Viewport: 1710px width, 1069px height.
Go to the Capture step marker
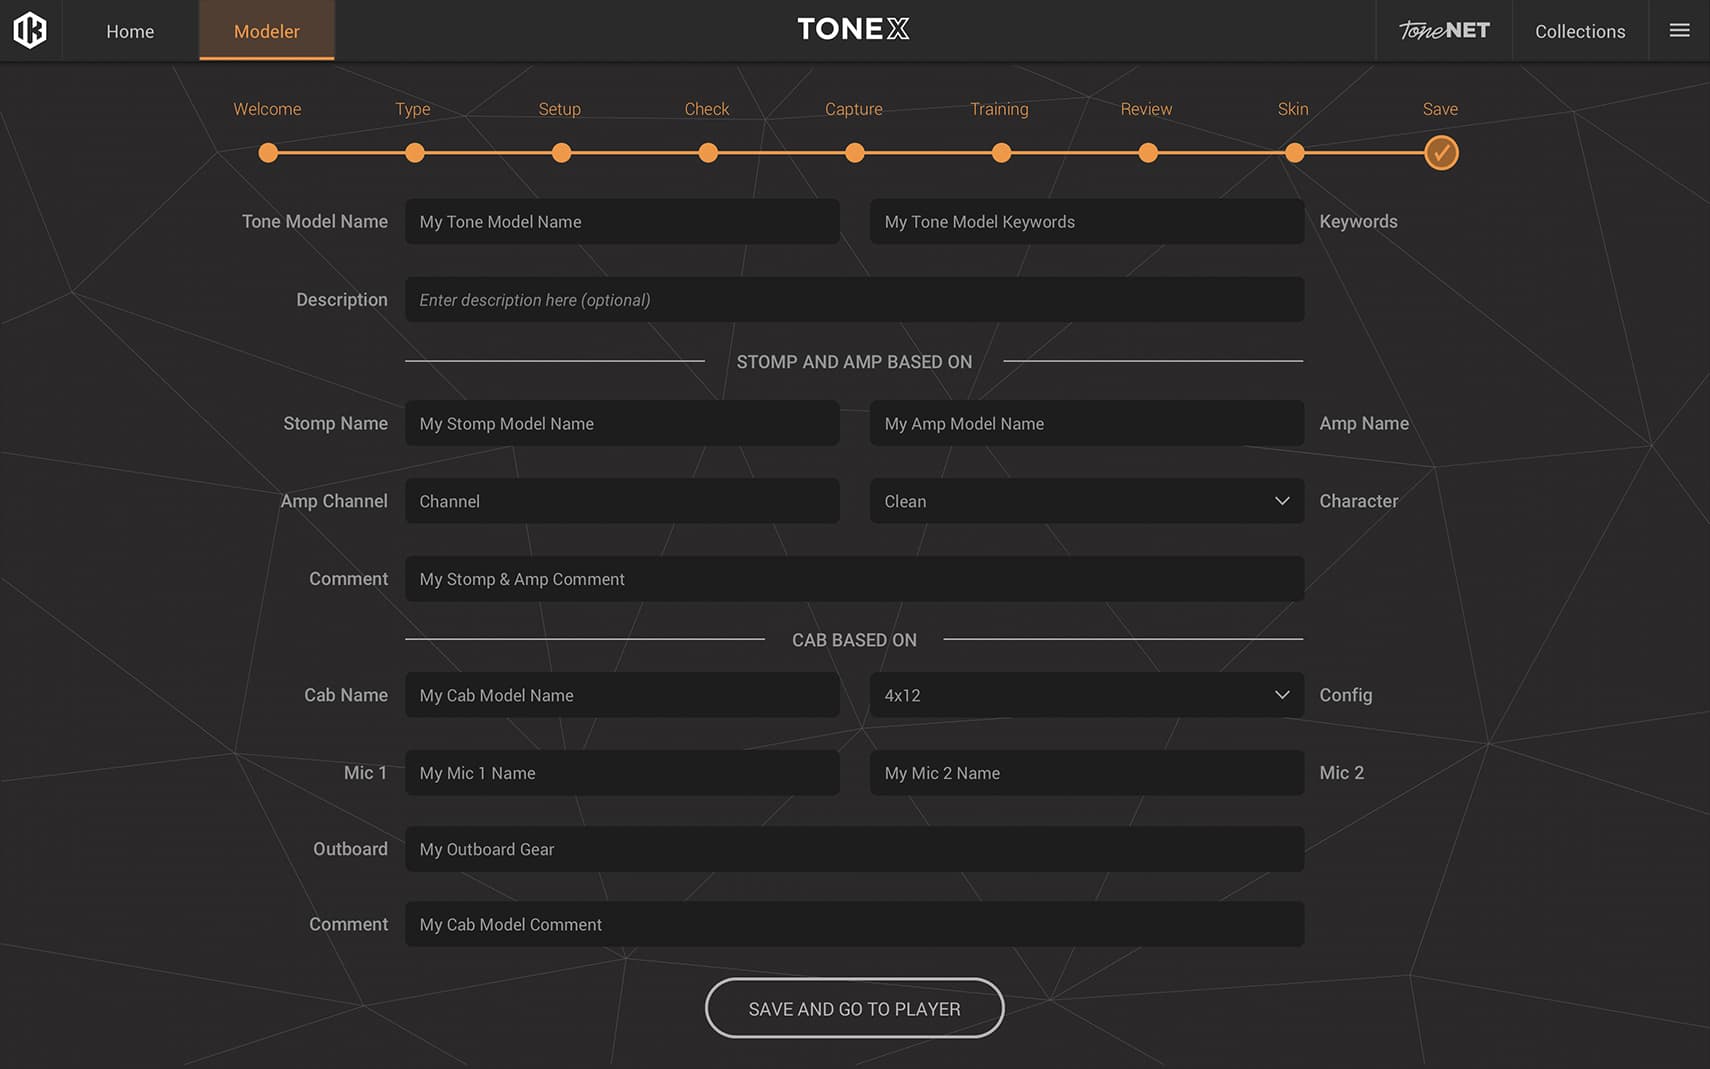click(x=854, y=153)
